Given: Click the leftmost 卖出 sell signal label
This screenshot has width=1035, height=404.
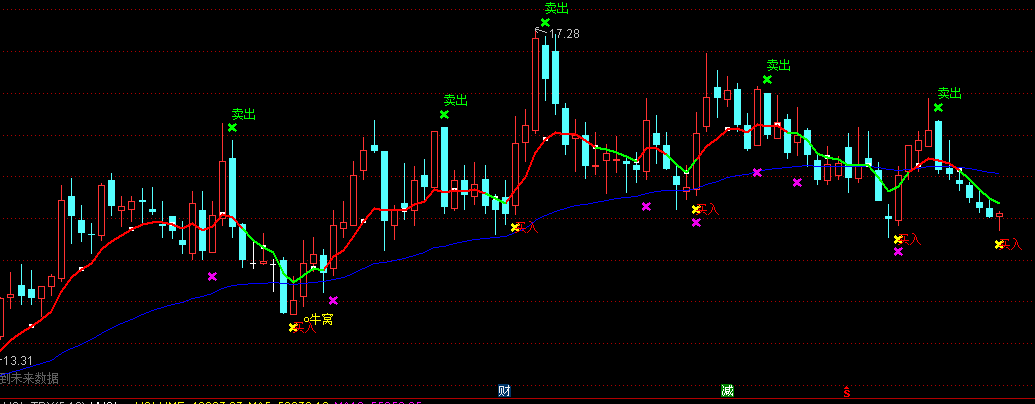Looking at the screenshot, I should pyautogui.click(x=244, y=114).
